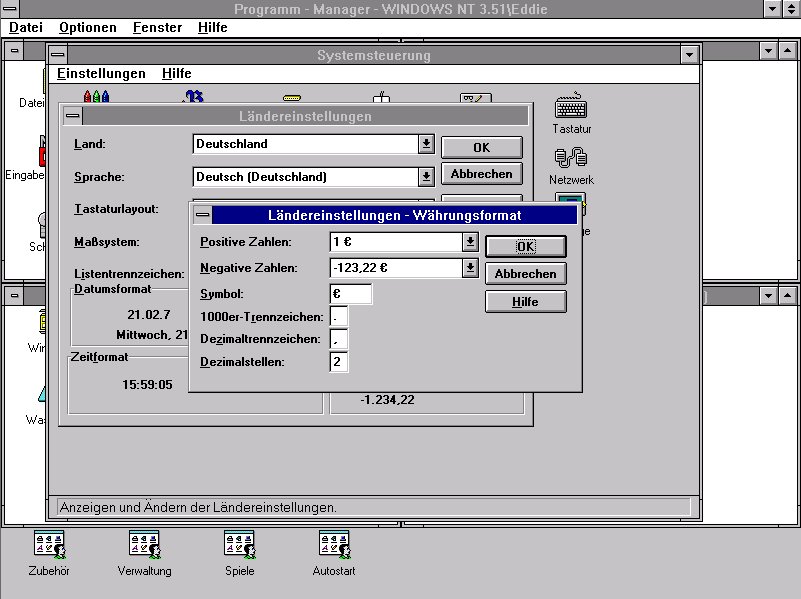Confirm currency format with OK button

tap(526, 247)
